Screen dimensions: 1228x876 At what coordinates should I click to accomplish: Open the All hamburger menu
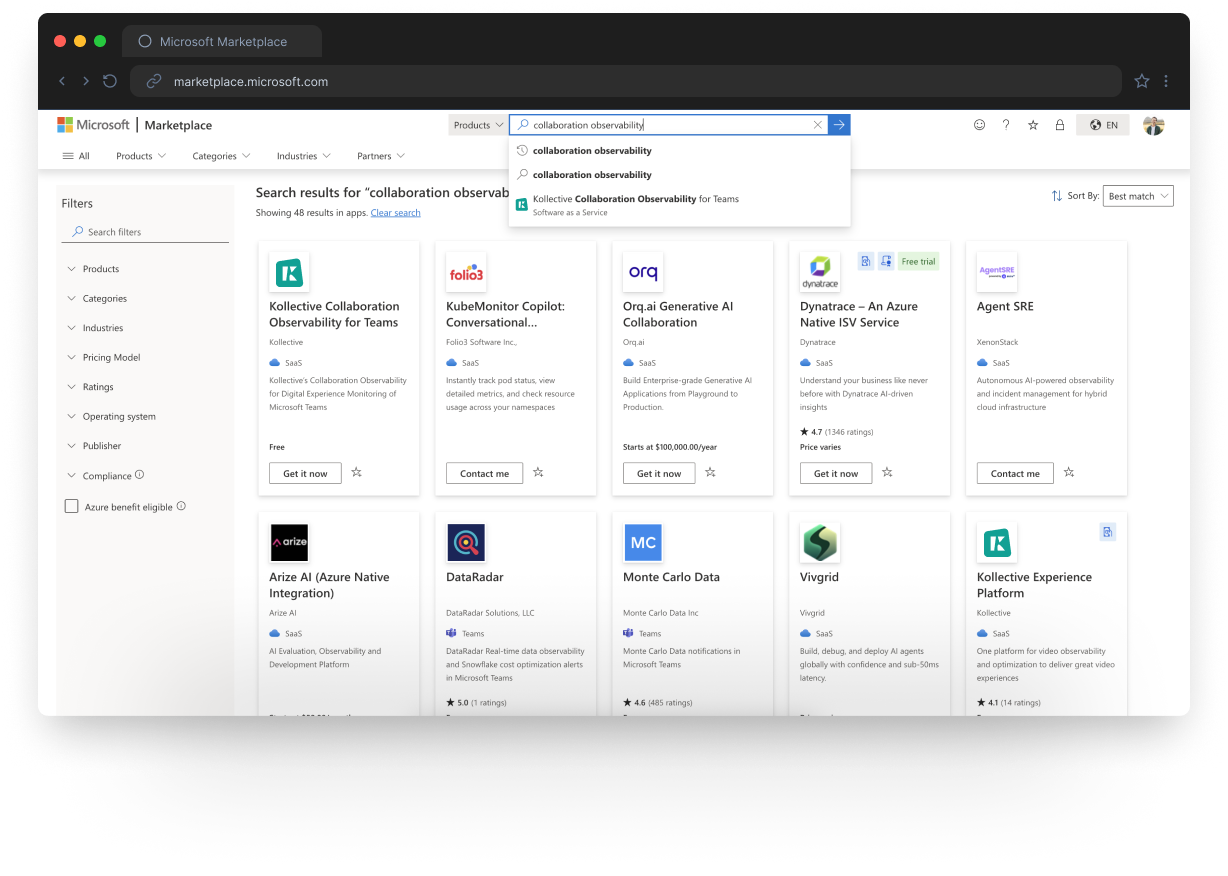pos(76,156)
